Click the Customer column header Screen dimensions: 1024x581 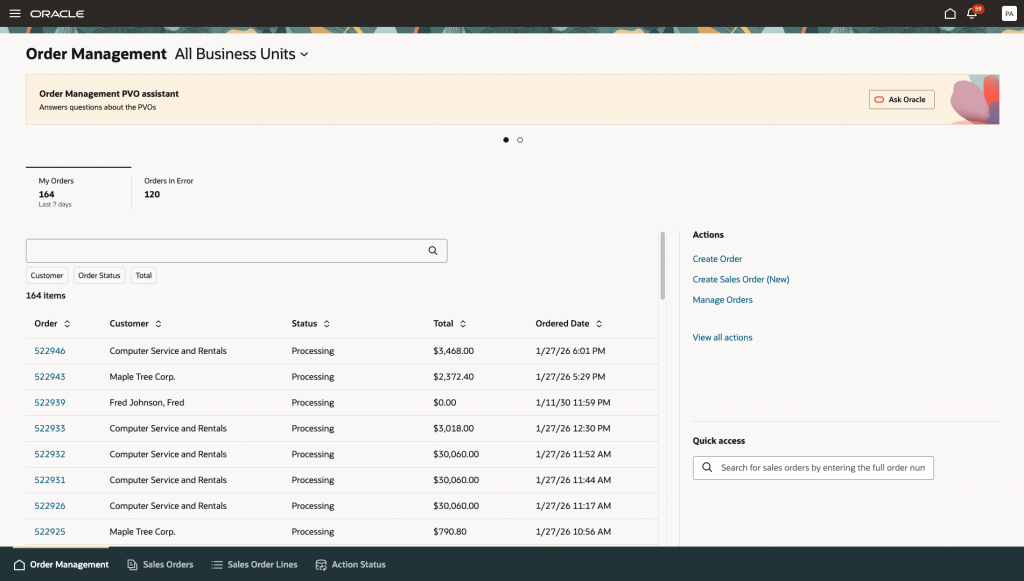(x=129, y=324)
